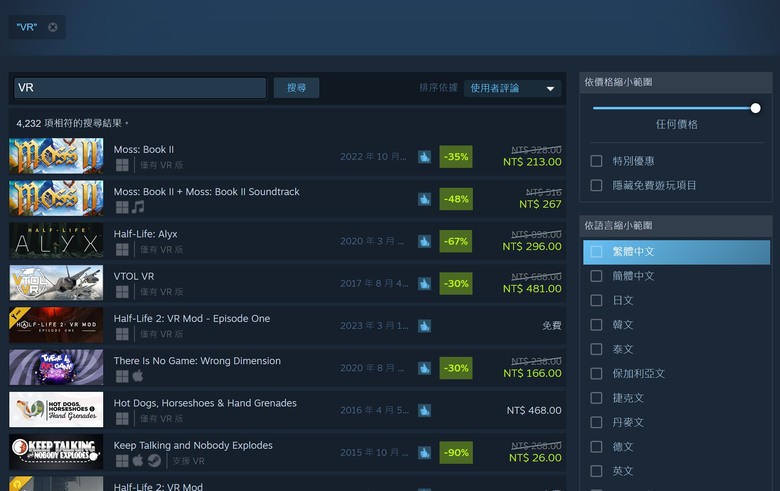Click the -35% discount badge for Moss: Book II
The width and height of the screenshot is (780, 491).
tap(456, 157)
